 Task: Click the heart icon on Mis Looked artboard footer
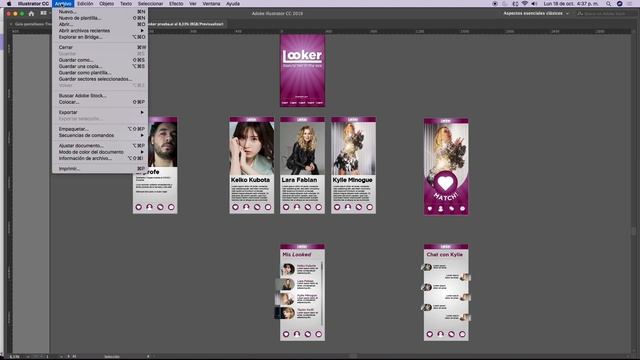[286, 334]
